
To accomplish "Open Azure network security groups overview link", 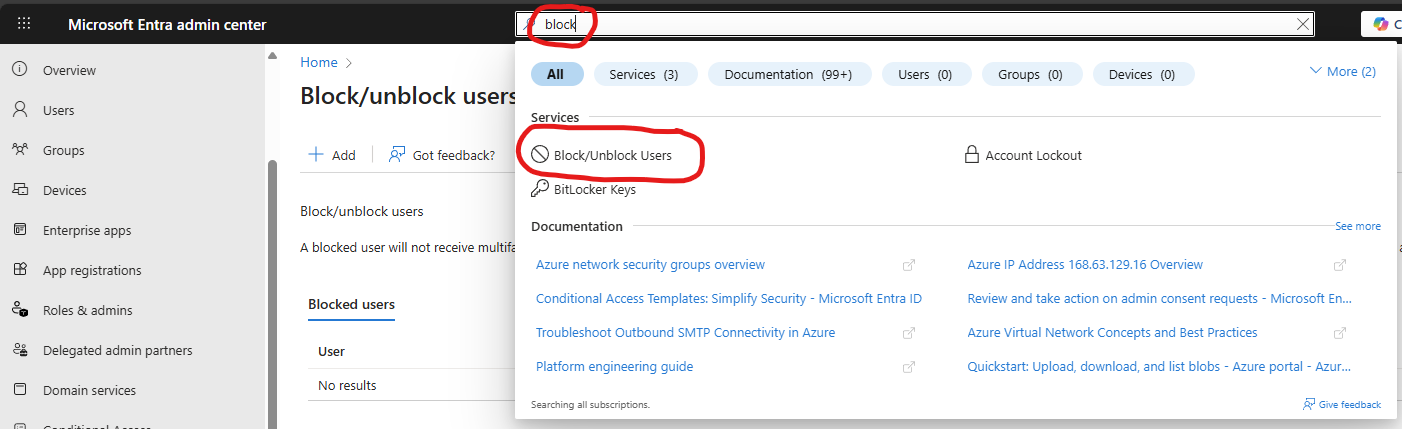I will (x=650, y=265).
